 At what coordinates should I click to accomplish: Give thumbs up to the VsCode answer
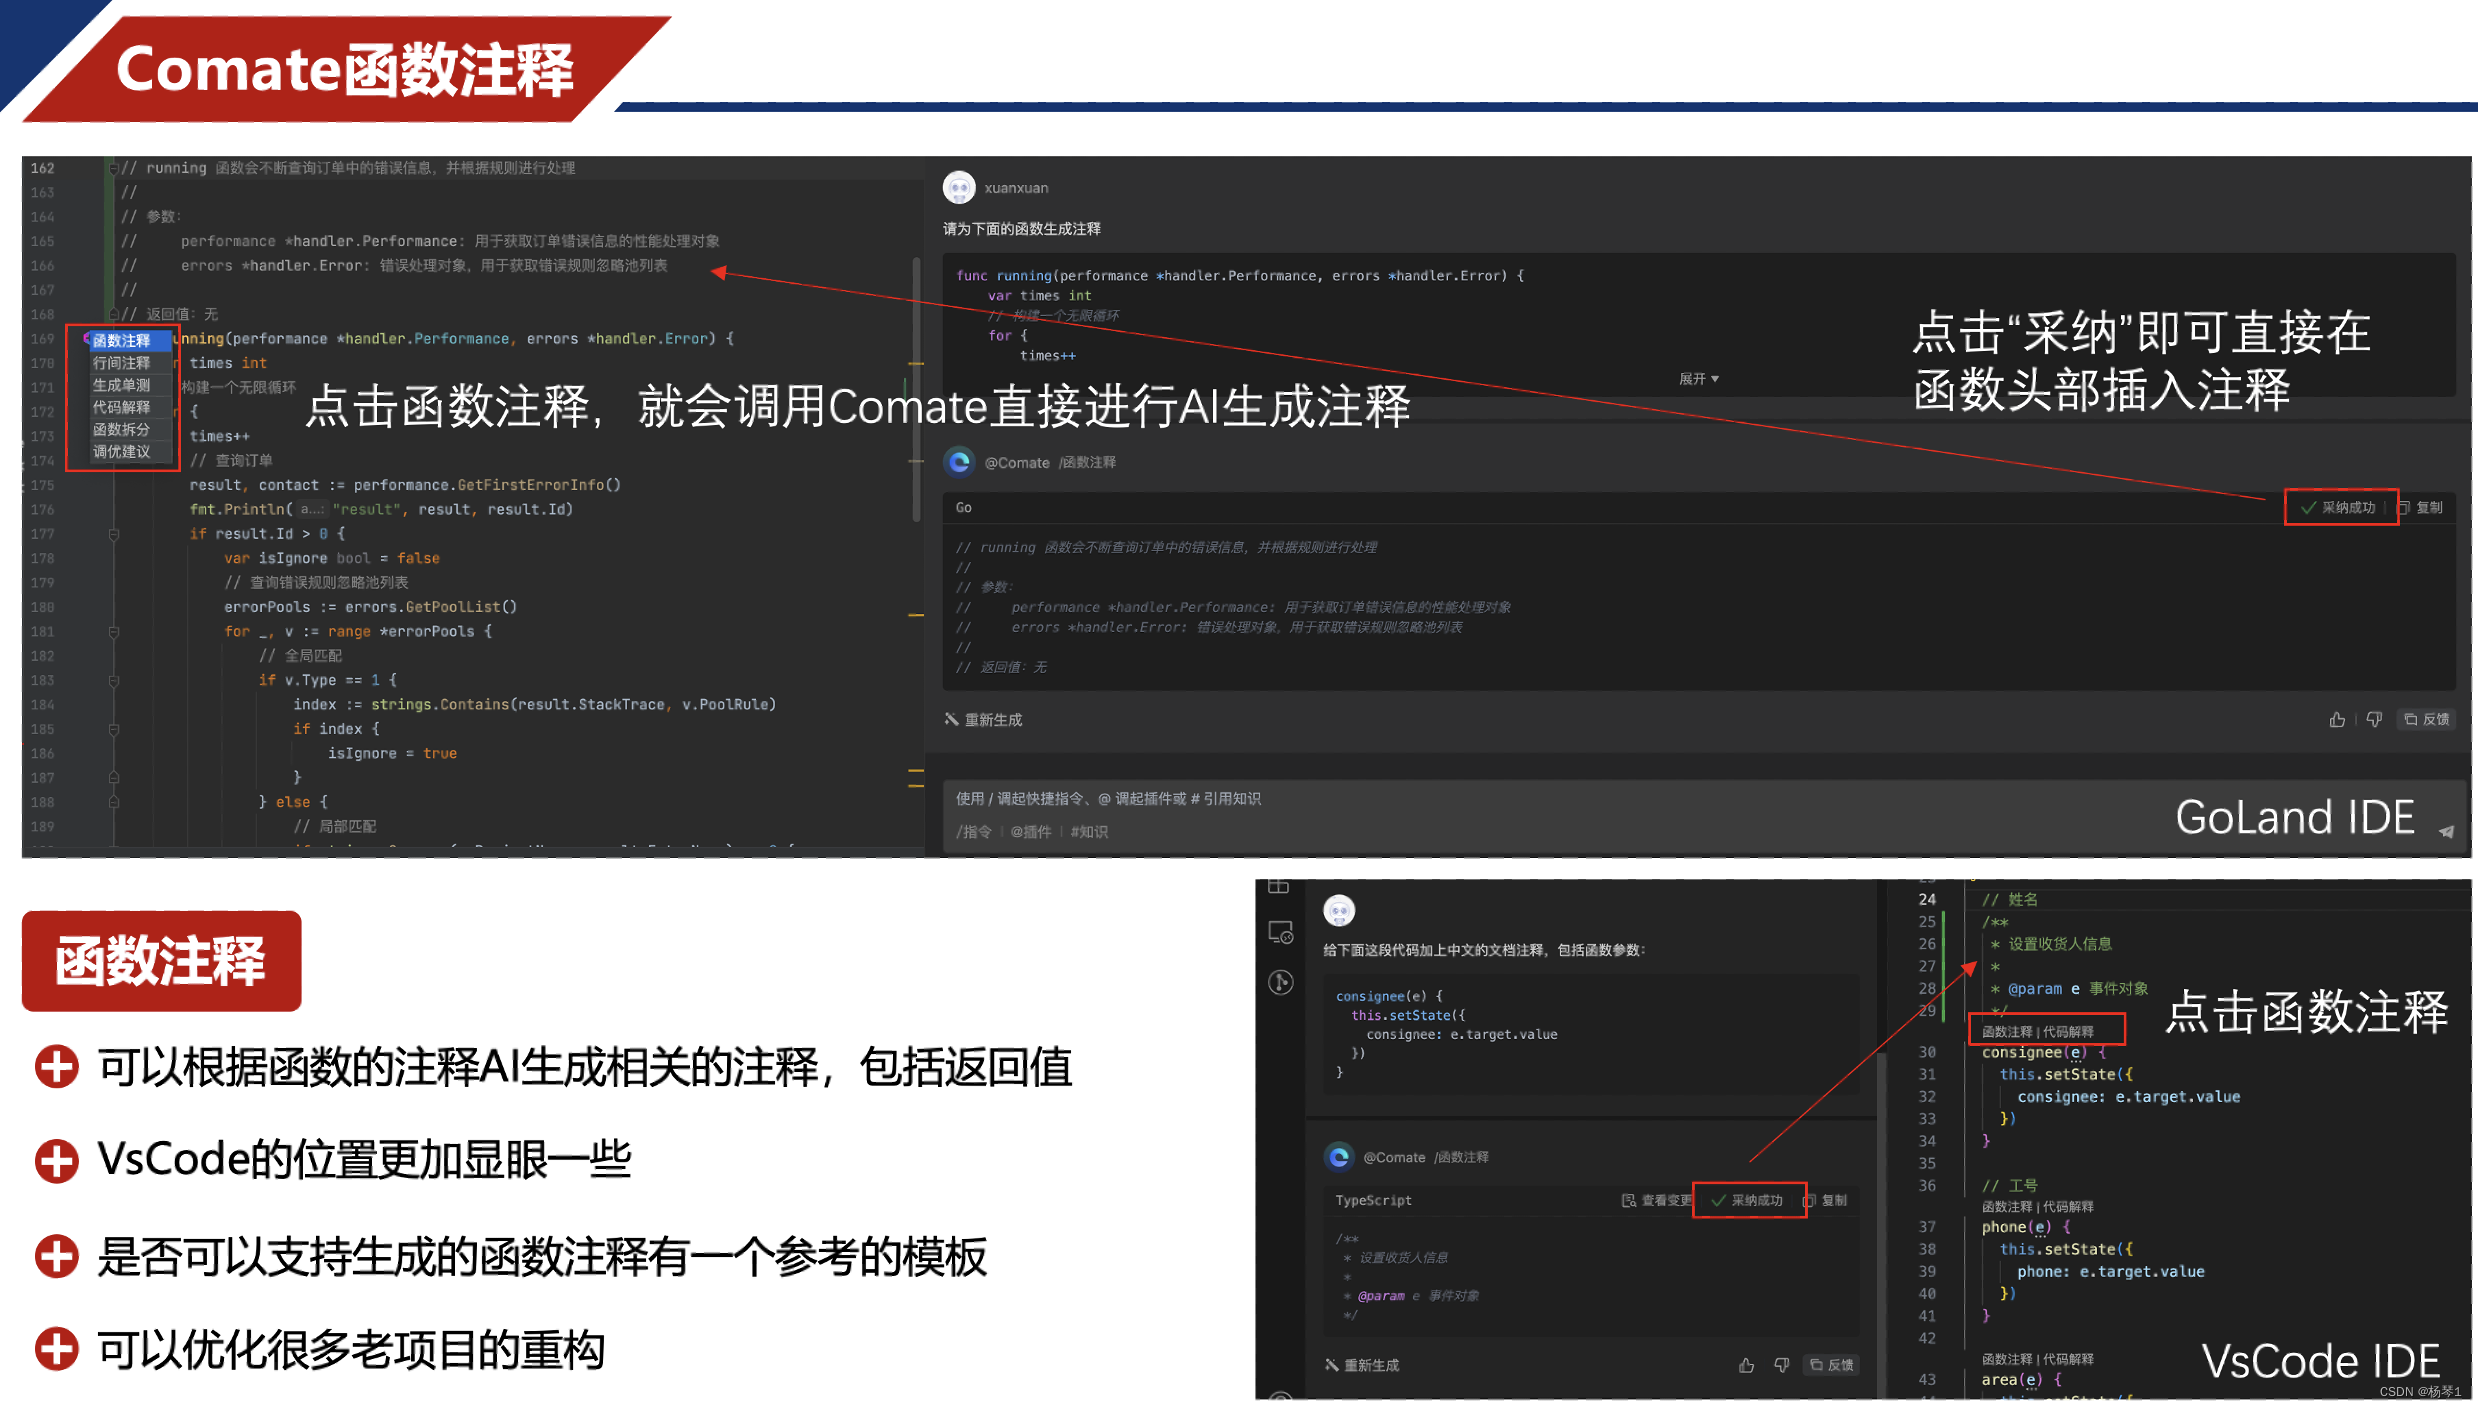[1746, 1365]
